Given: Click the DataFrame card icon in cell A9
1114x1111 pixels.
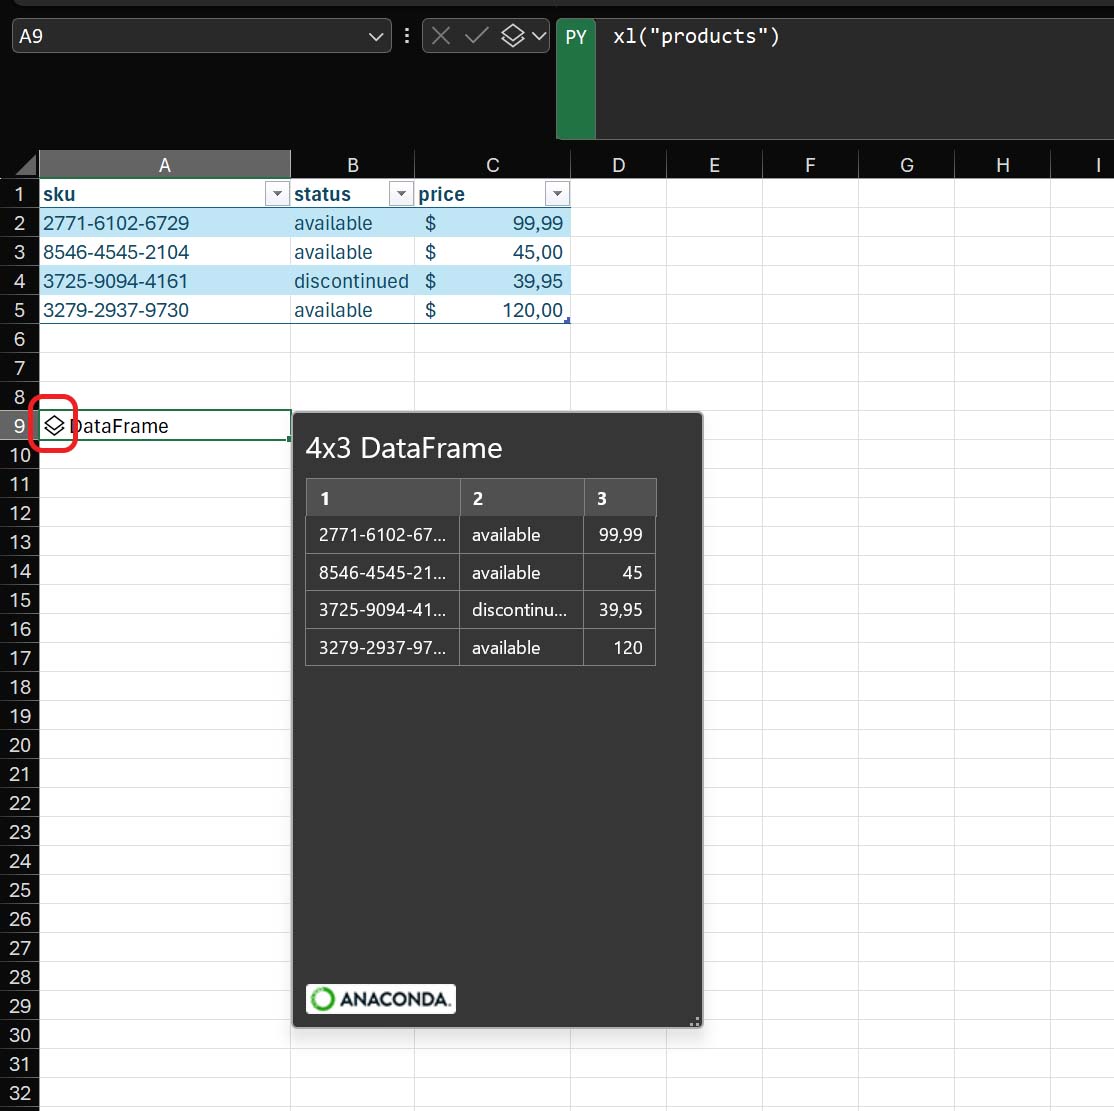Looking at the screenshot, I should pos(55,424).
